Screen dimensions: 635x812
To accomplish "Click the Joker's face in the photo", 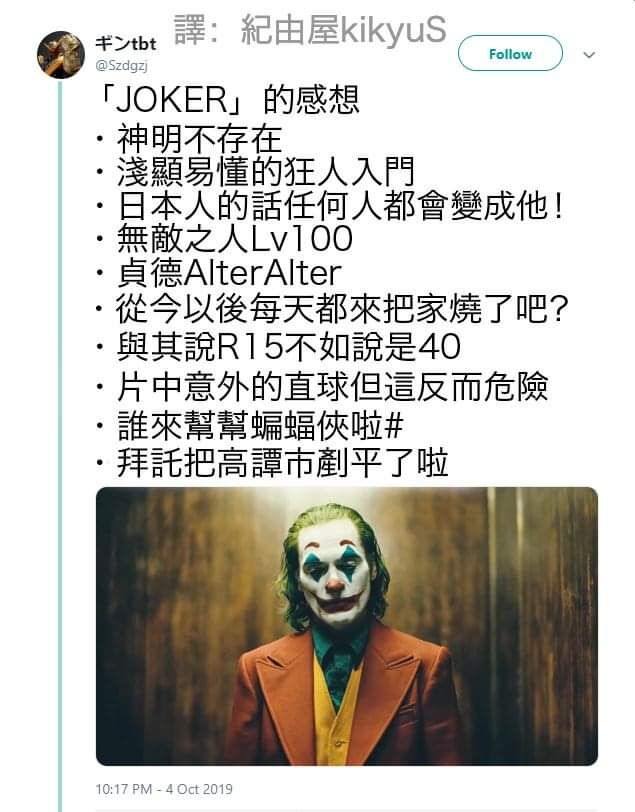I will pyautogui.click(x=336, y=574).
